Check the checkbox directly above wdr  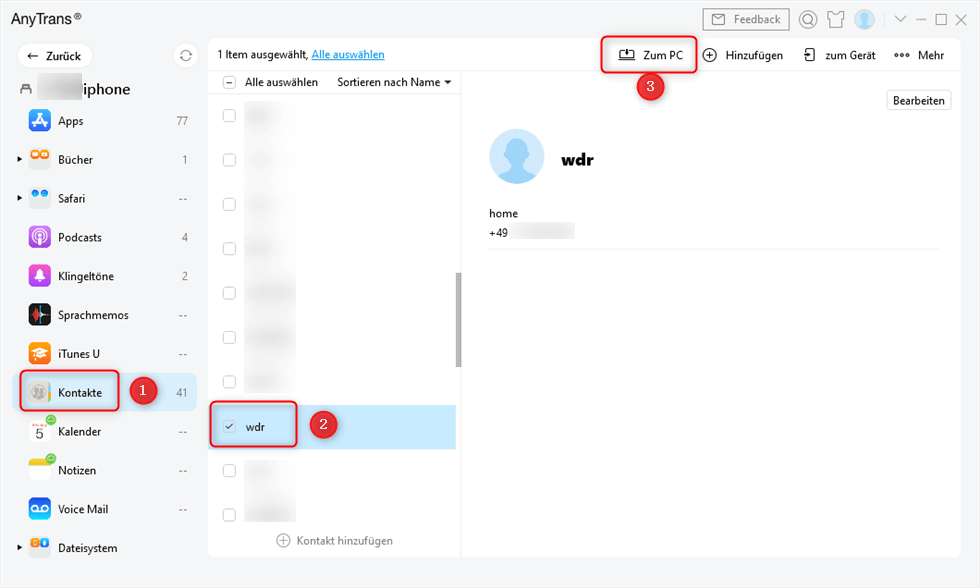click(229, 382)
